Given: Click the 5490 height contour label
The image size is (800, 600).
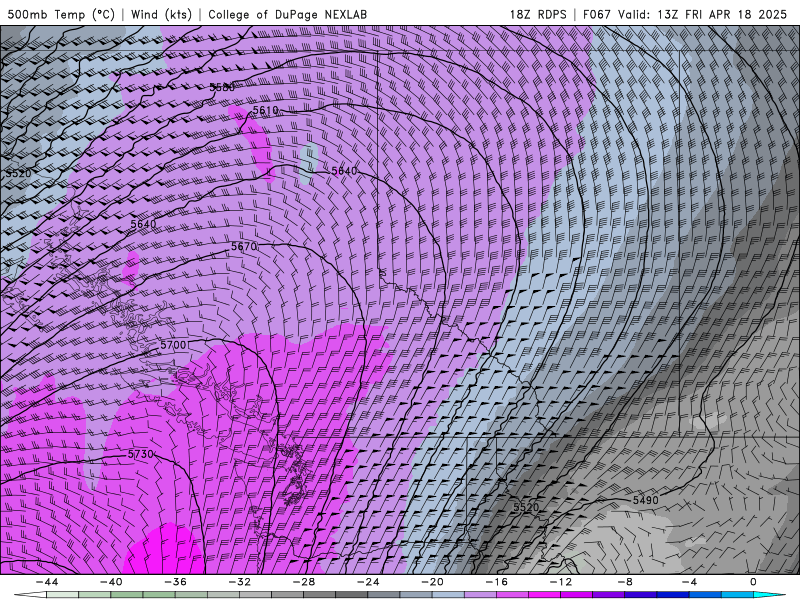Looking at the screenshot, I should 645,500.
